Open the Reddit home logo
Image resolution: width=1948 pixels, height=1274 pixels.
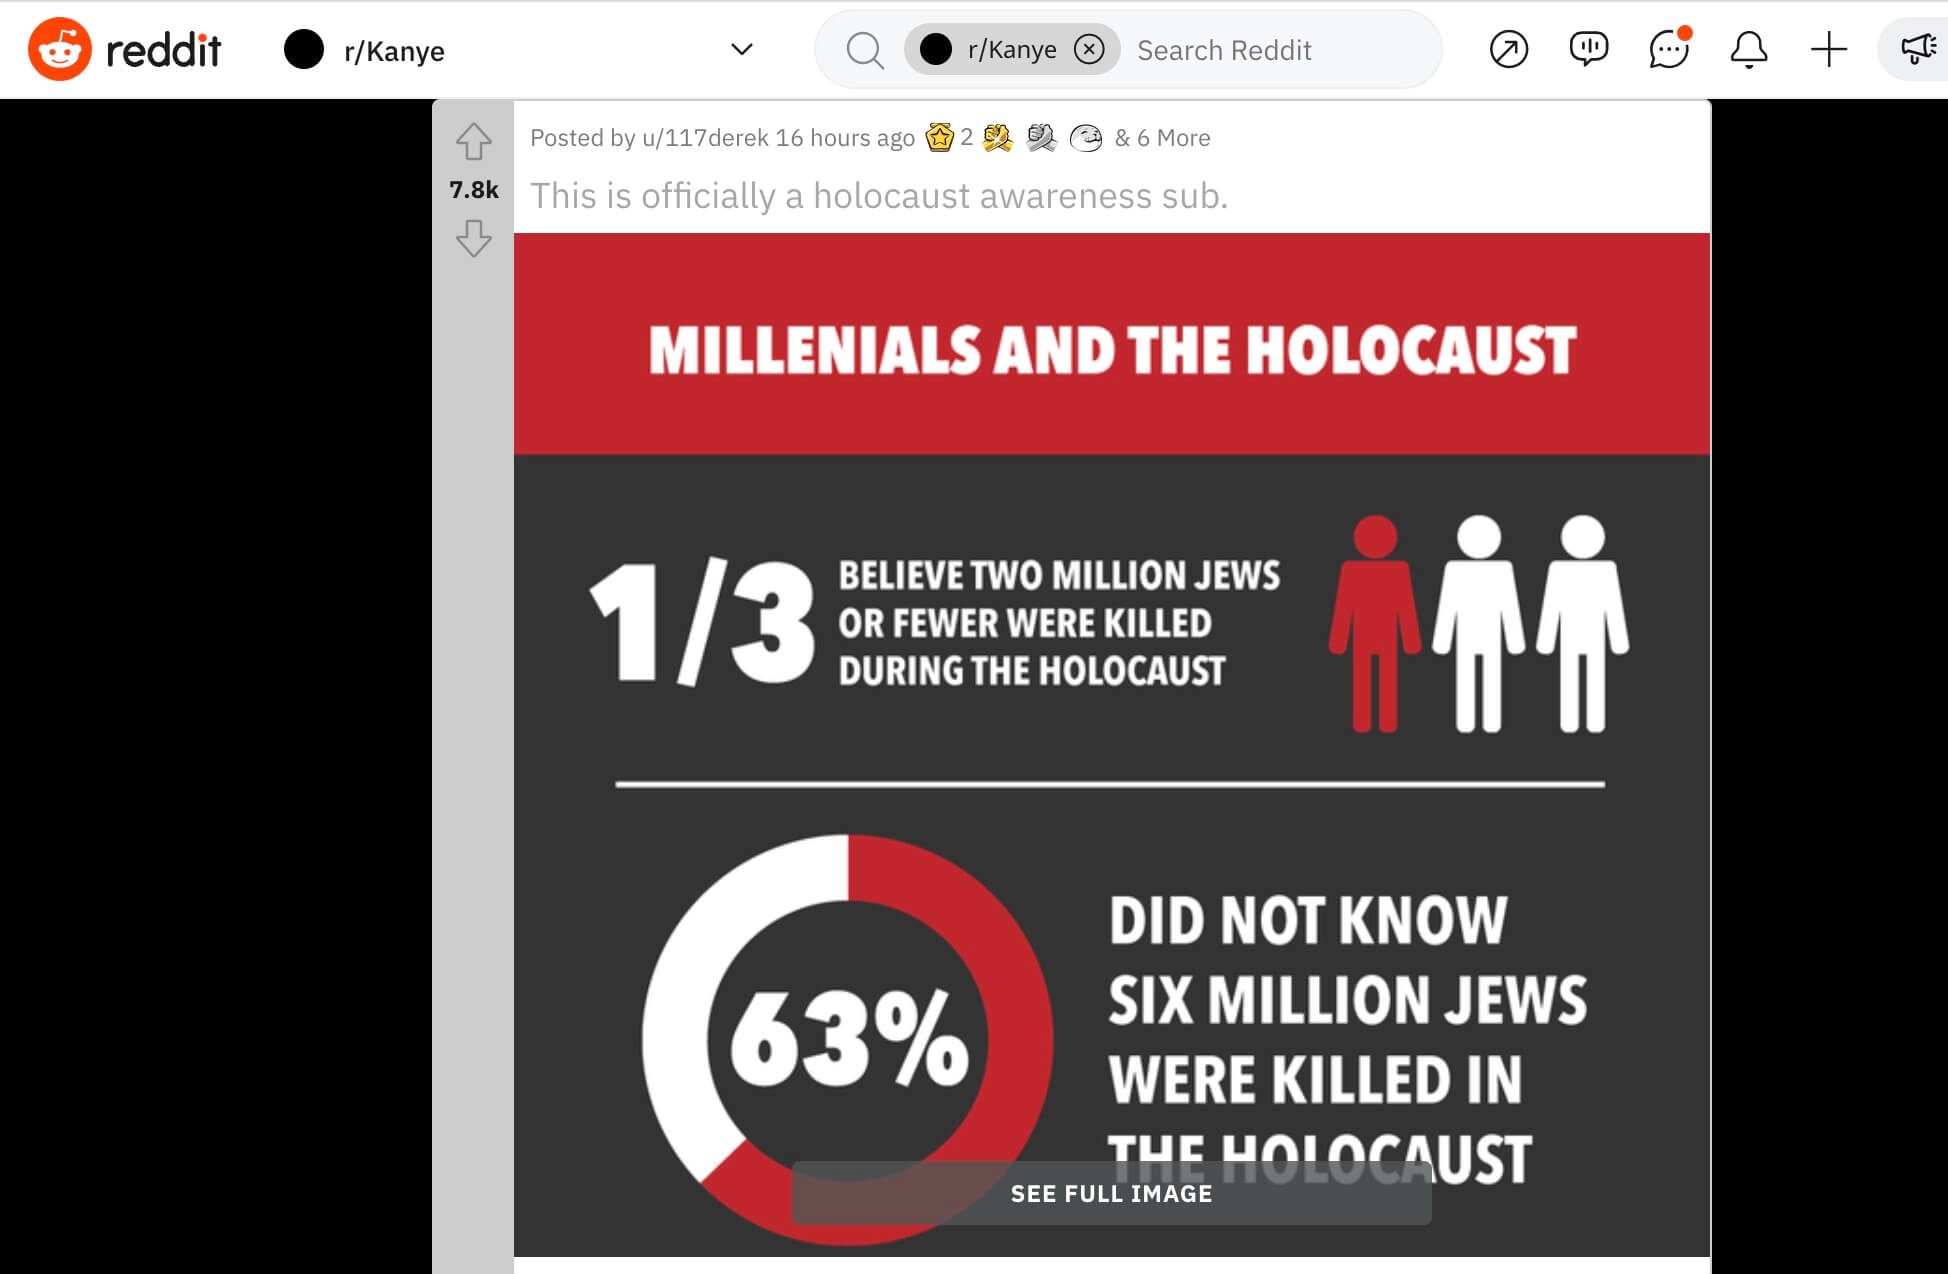(x=125, y=49)
